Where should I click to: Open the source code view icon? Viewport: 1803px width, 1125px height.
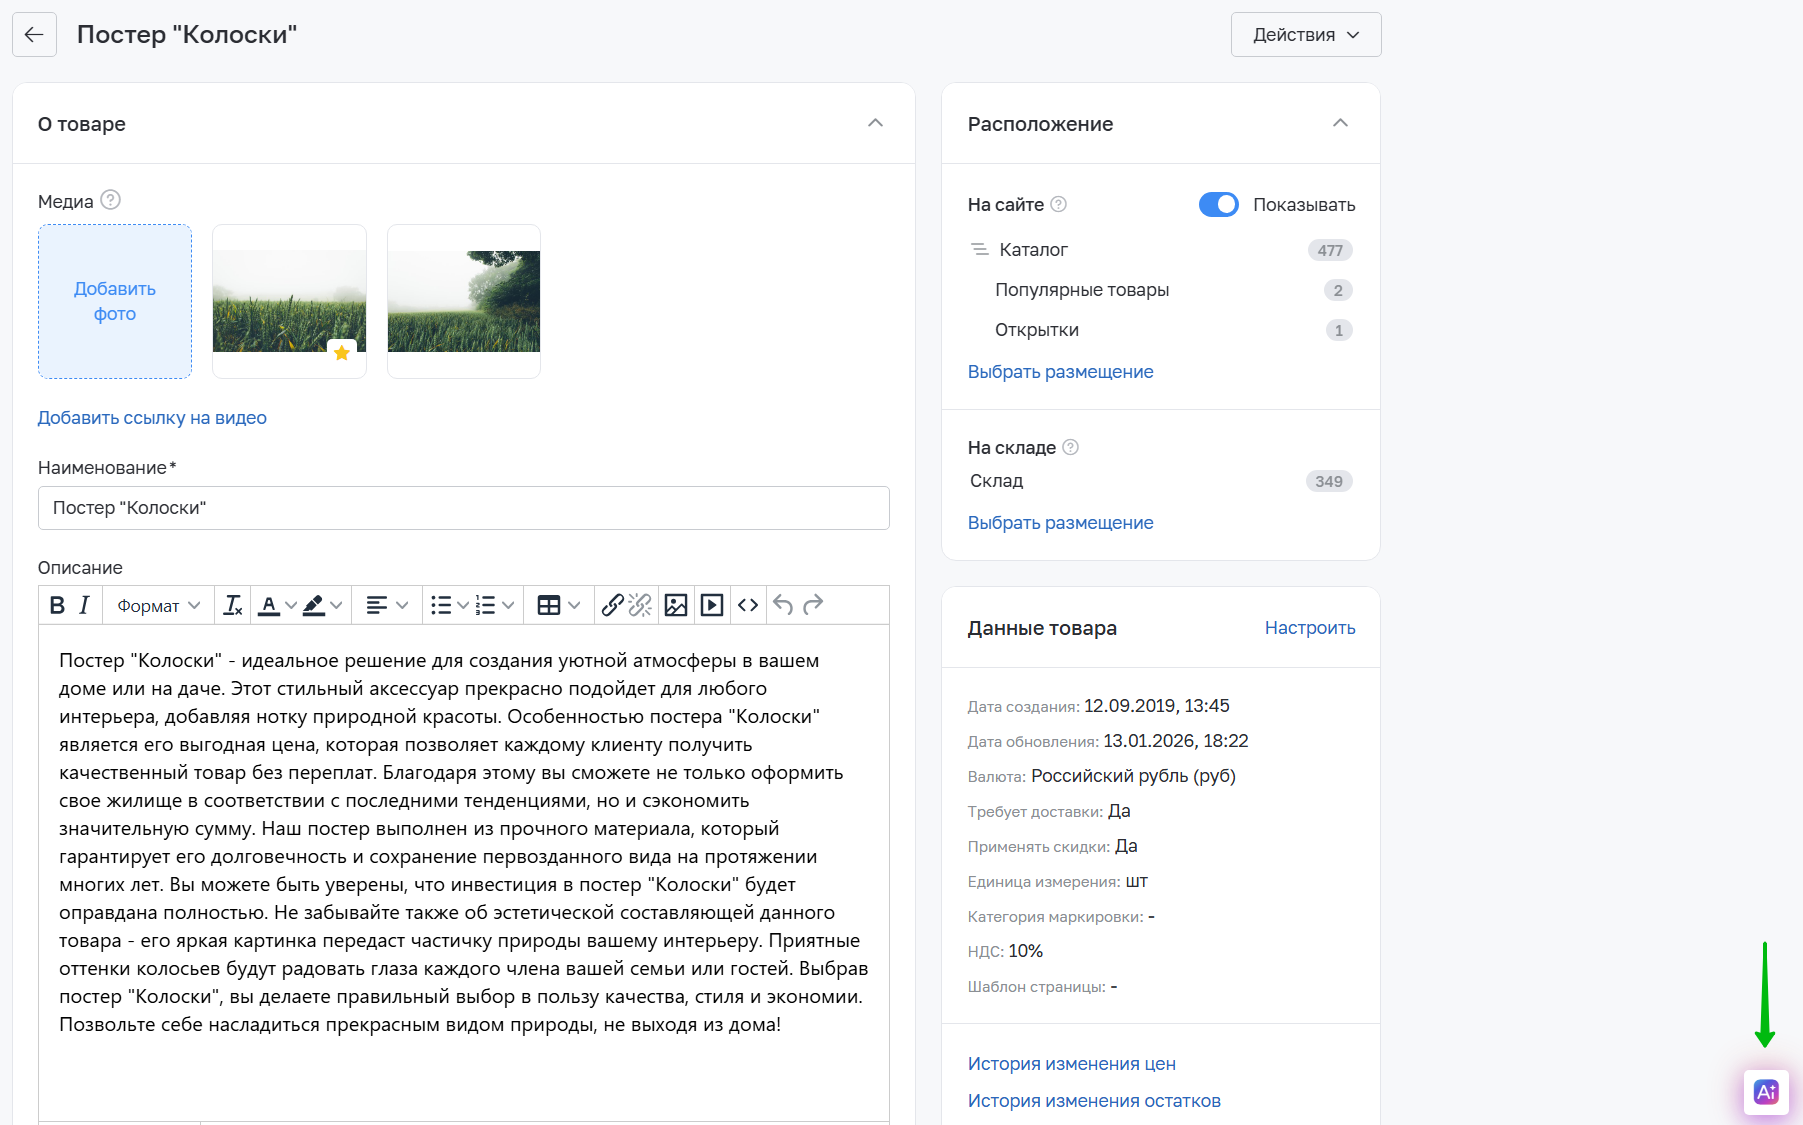748,605
